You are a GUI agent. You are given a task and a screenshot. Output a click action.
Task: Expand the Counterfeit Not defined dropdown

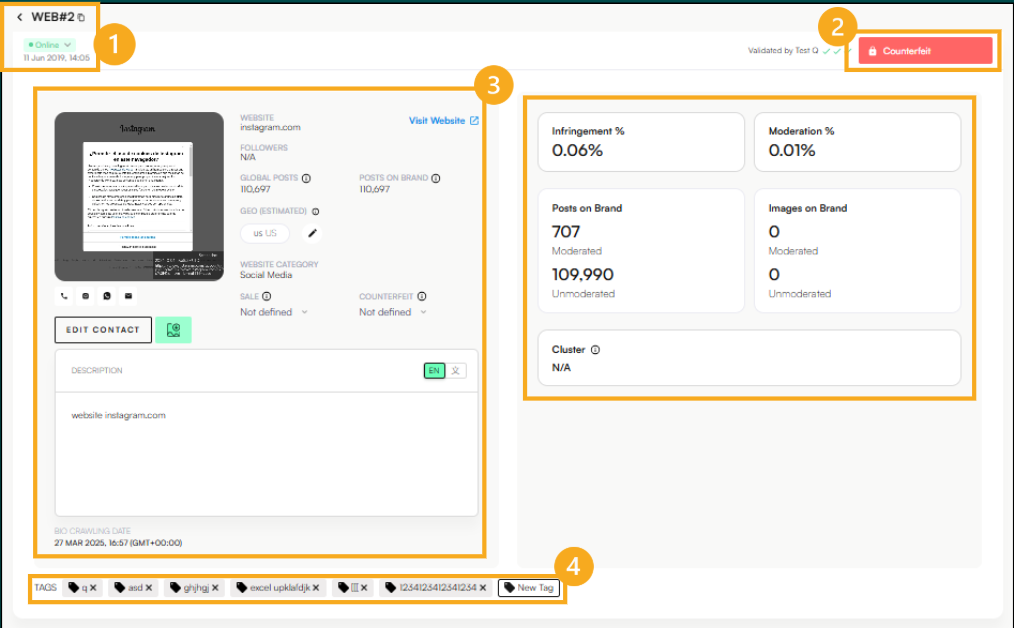393,312
